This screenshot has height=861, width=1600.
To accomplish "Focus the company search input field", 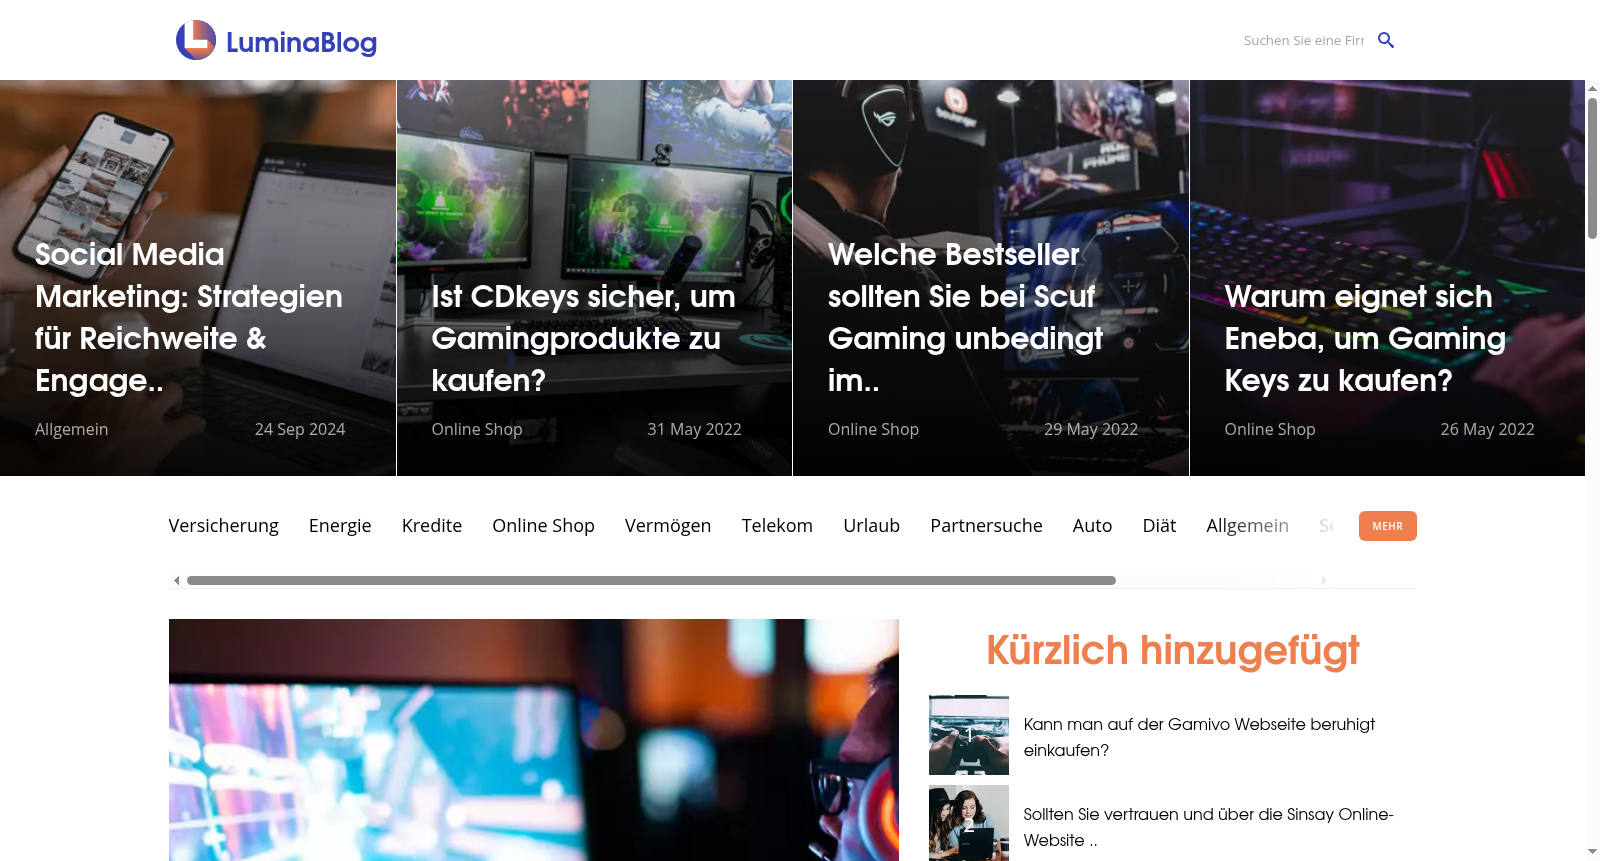I will [1304, 40].
